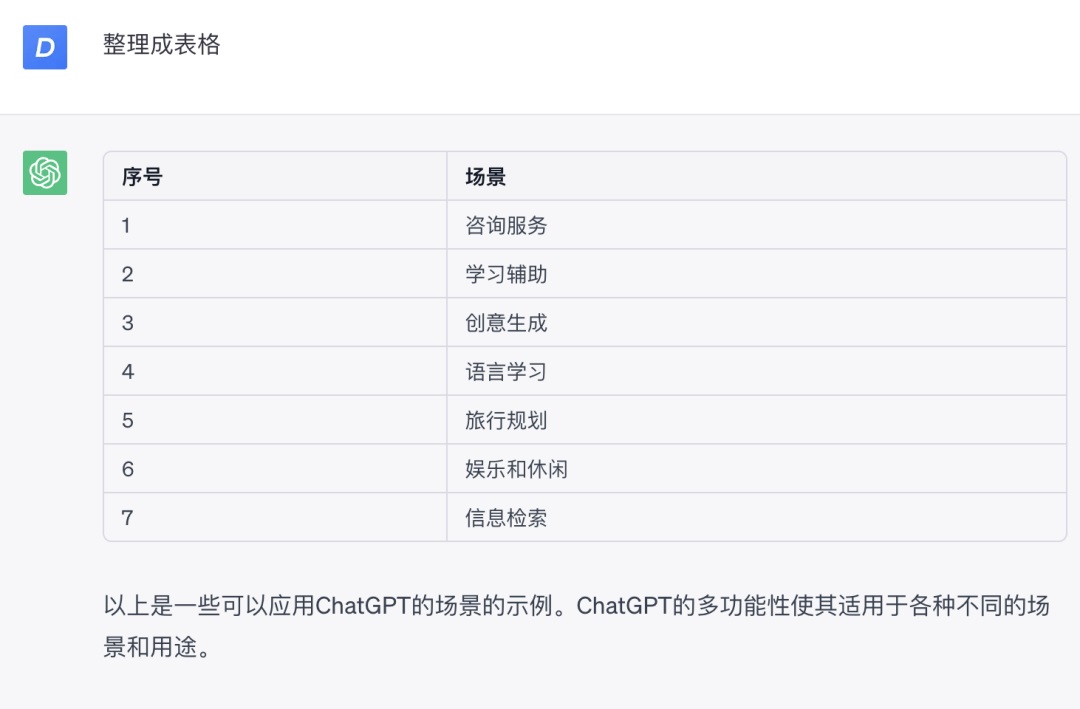Click the "场景" table header
Screen dimensions: 1080x709
486,177
